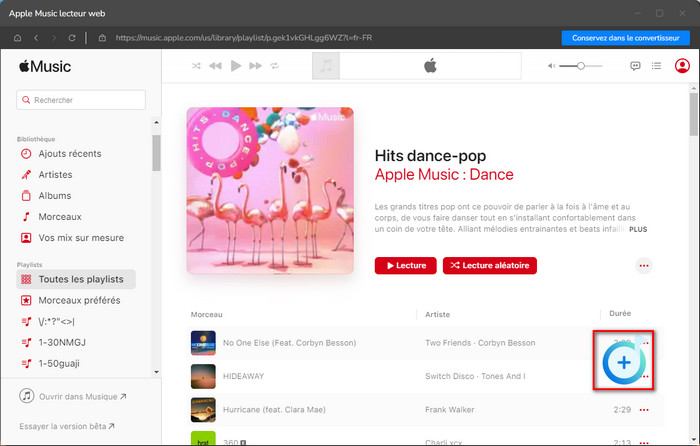Open Apple Music : Dance link
700x446 pixels.
[x=444, y=175]
